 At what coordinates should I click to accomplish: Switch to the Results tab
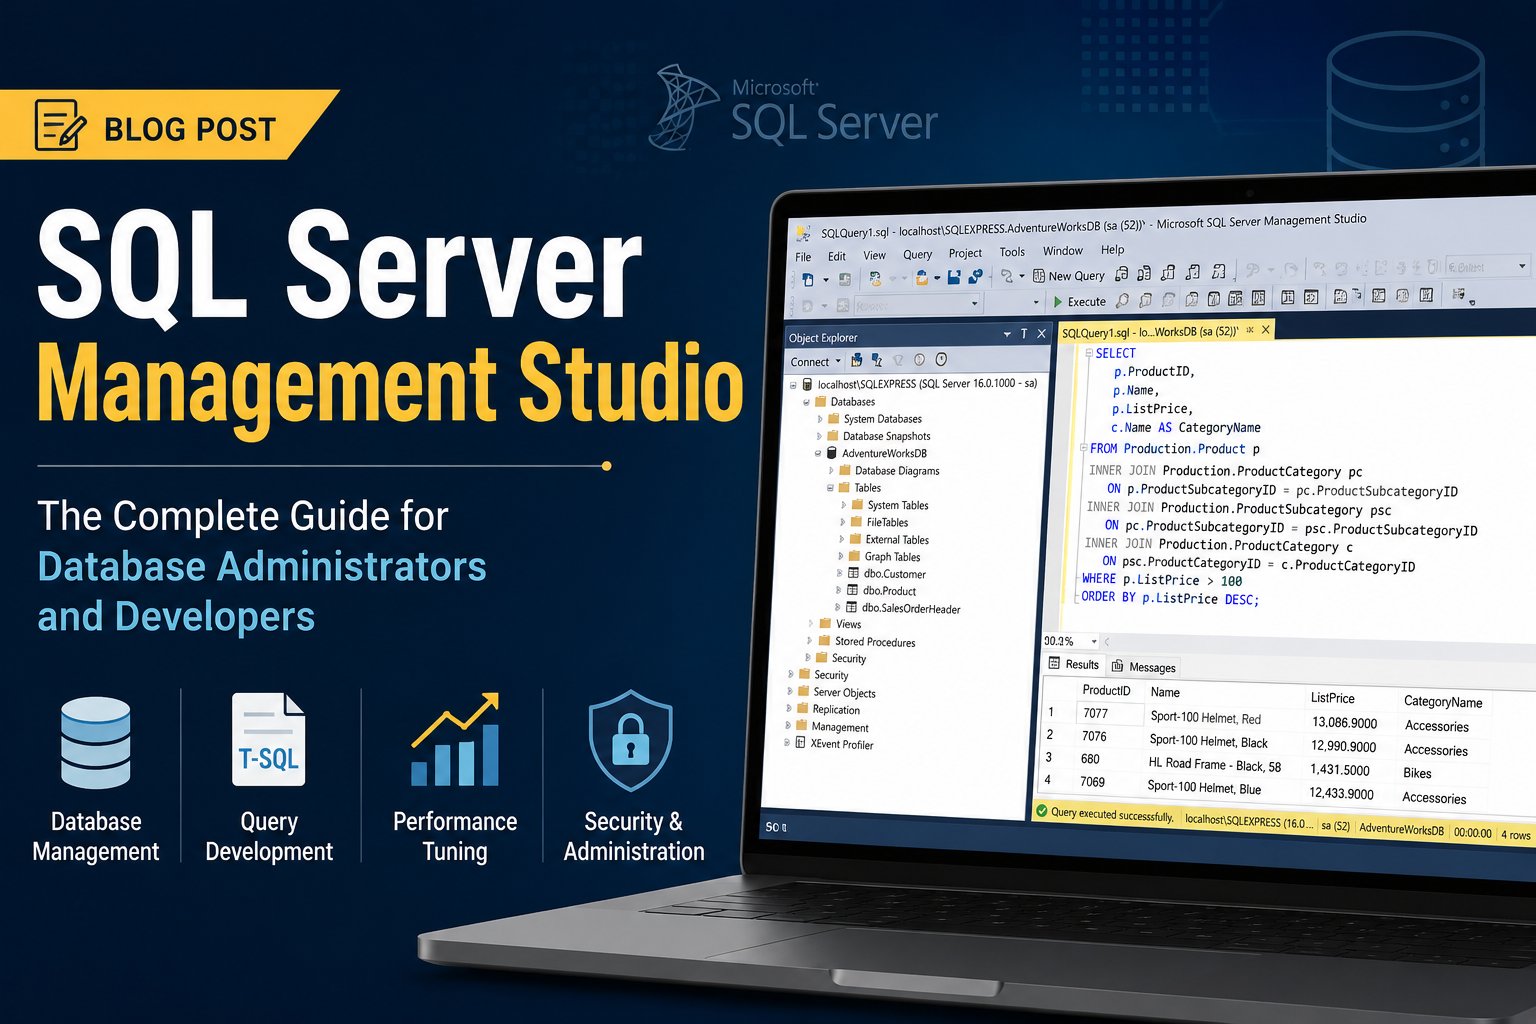pyautogui.click(x=1074, y=664)
